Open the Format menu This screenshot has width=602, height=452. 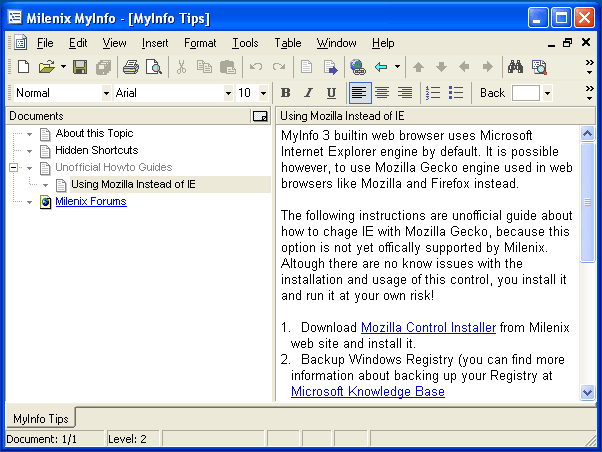tap(200, 43)
